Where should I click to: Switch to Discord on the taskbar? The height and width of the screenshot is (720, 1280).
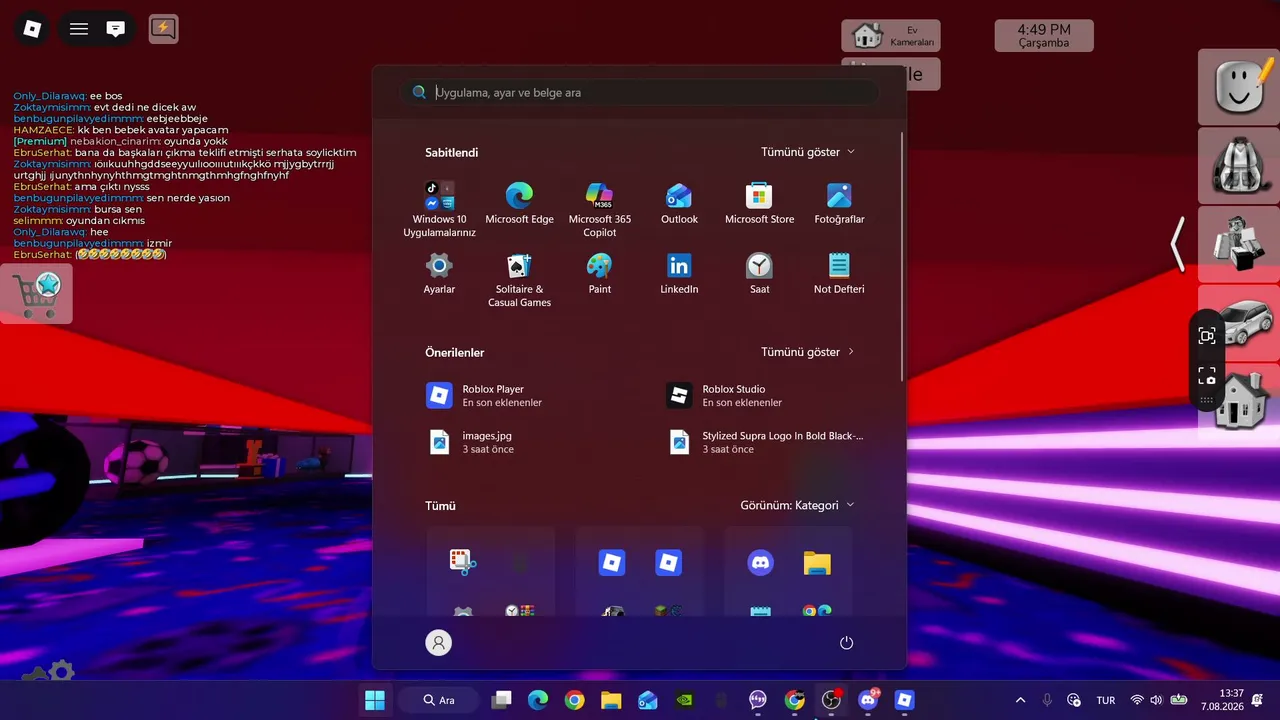(868, 700)
